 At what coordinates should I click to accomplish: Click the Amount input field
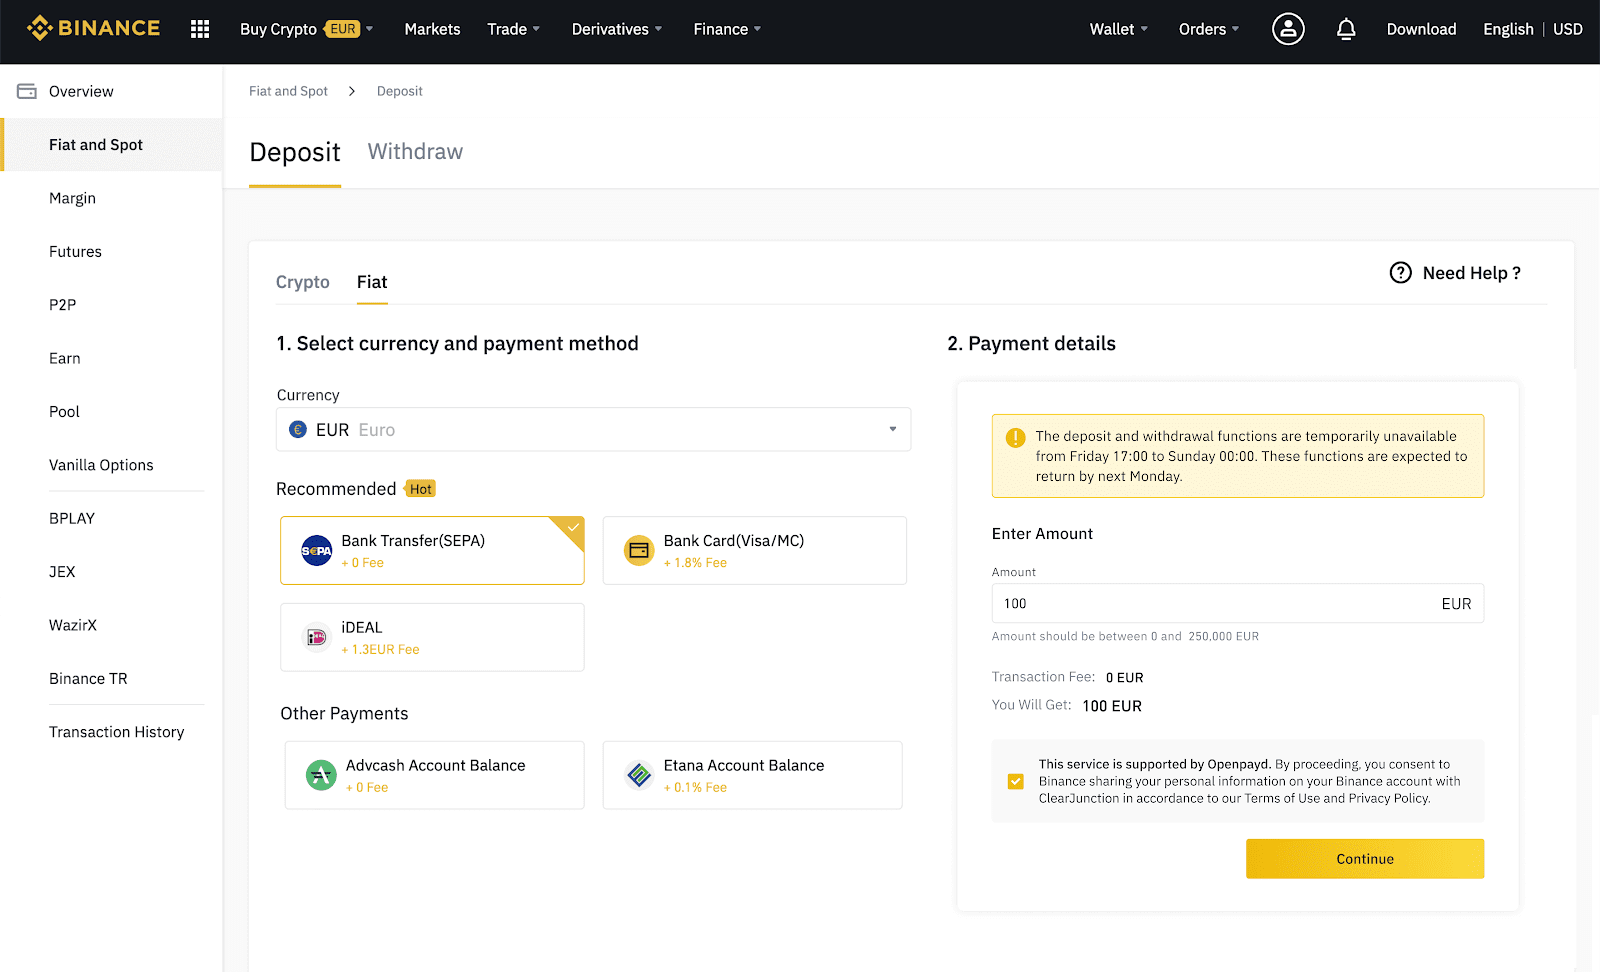click(1237, 603)
